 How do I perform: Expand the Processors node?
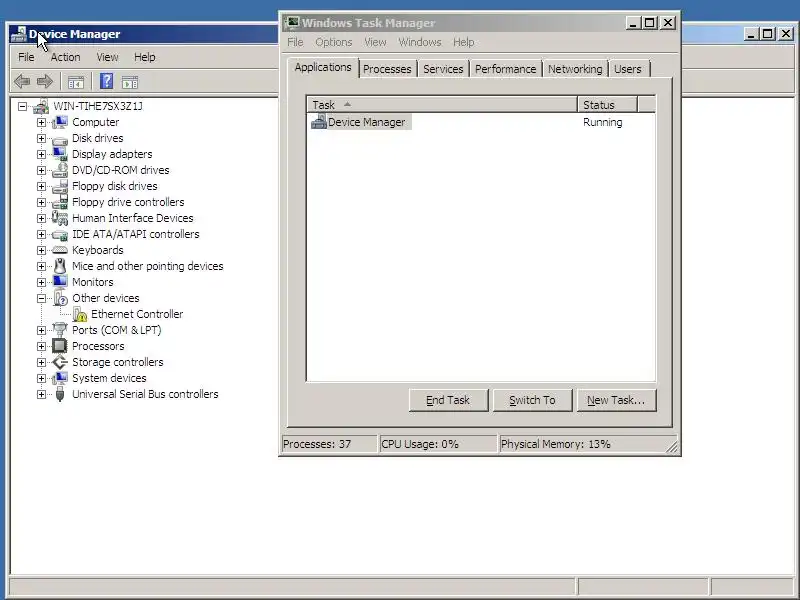tap(41, 346)
